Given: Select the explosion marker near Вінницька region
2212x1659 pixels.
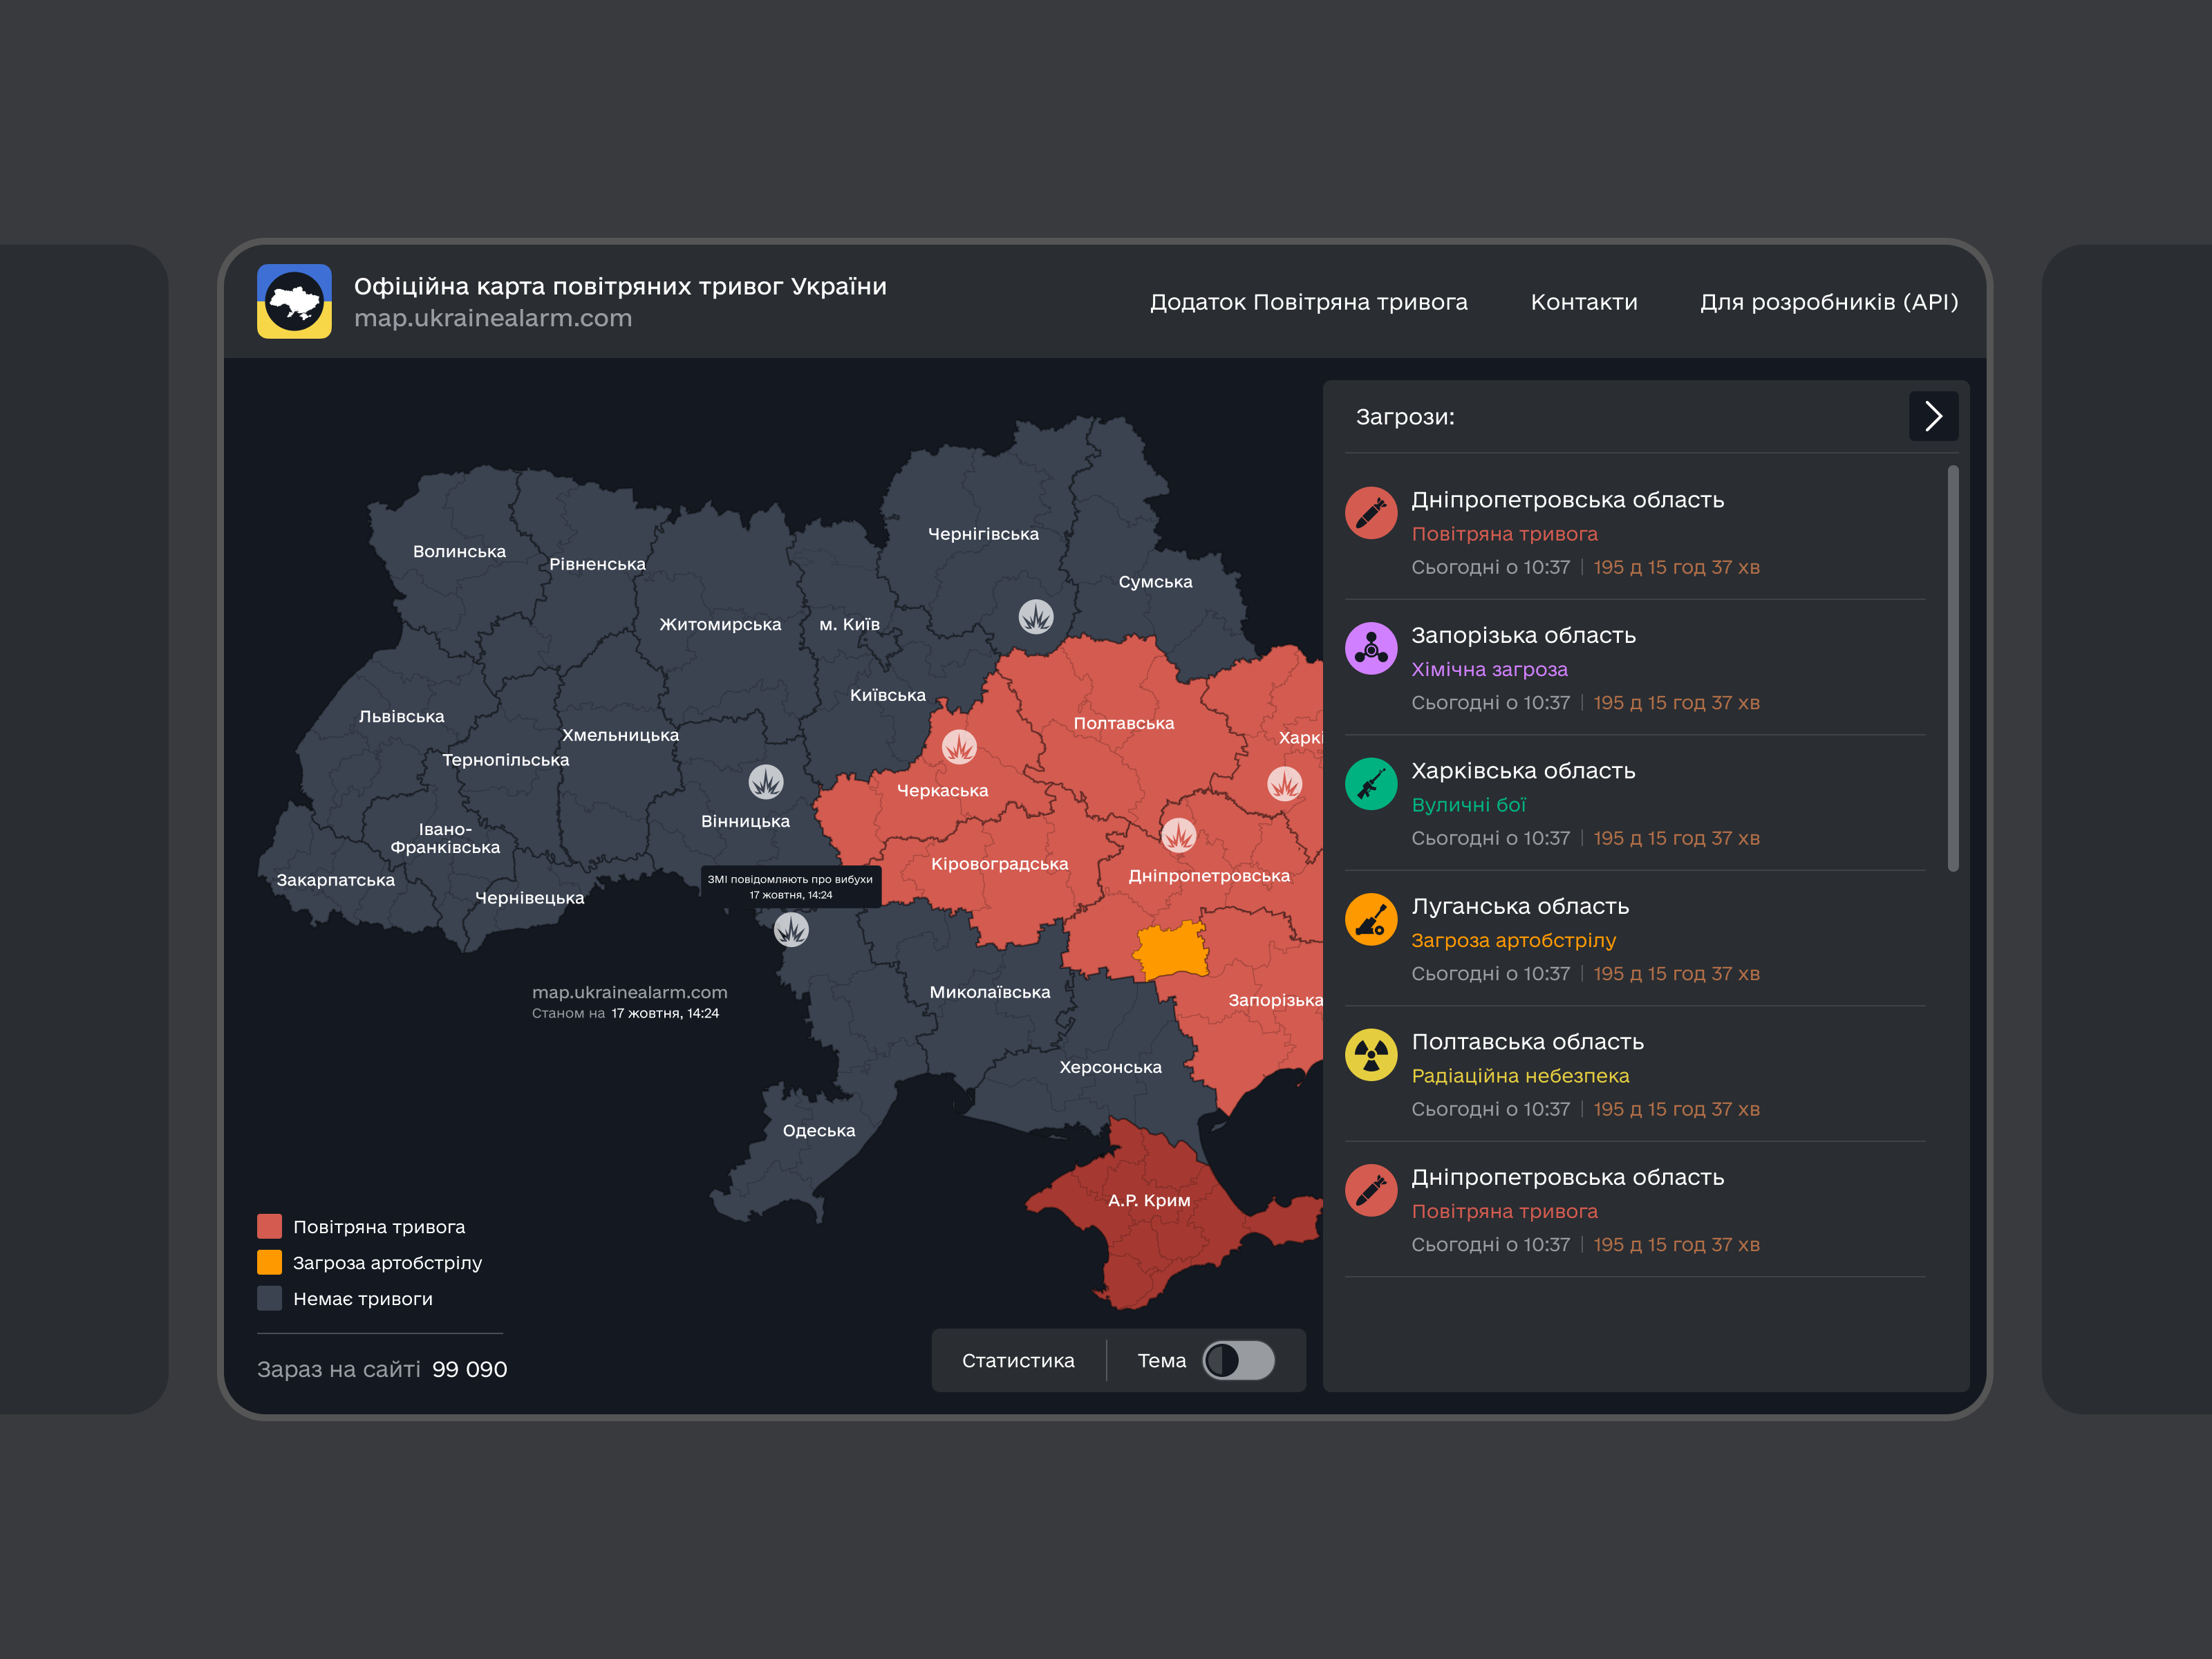Looking at the screenshot, I should click(765, 782).
